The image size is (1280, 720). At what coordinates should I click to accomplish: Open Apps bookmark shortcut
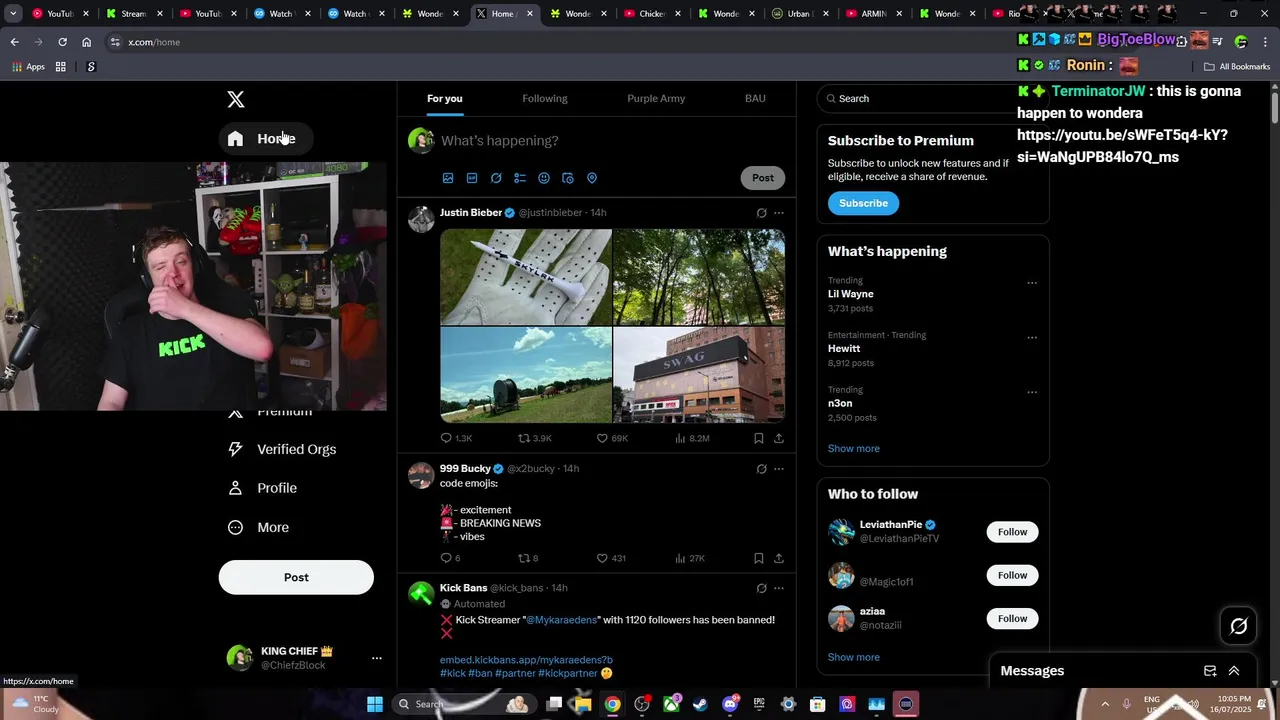coord(28,67)
